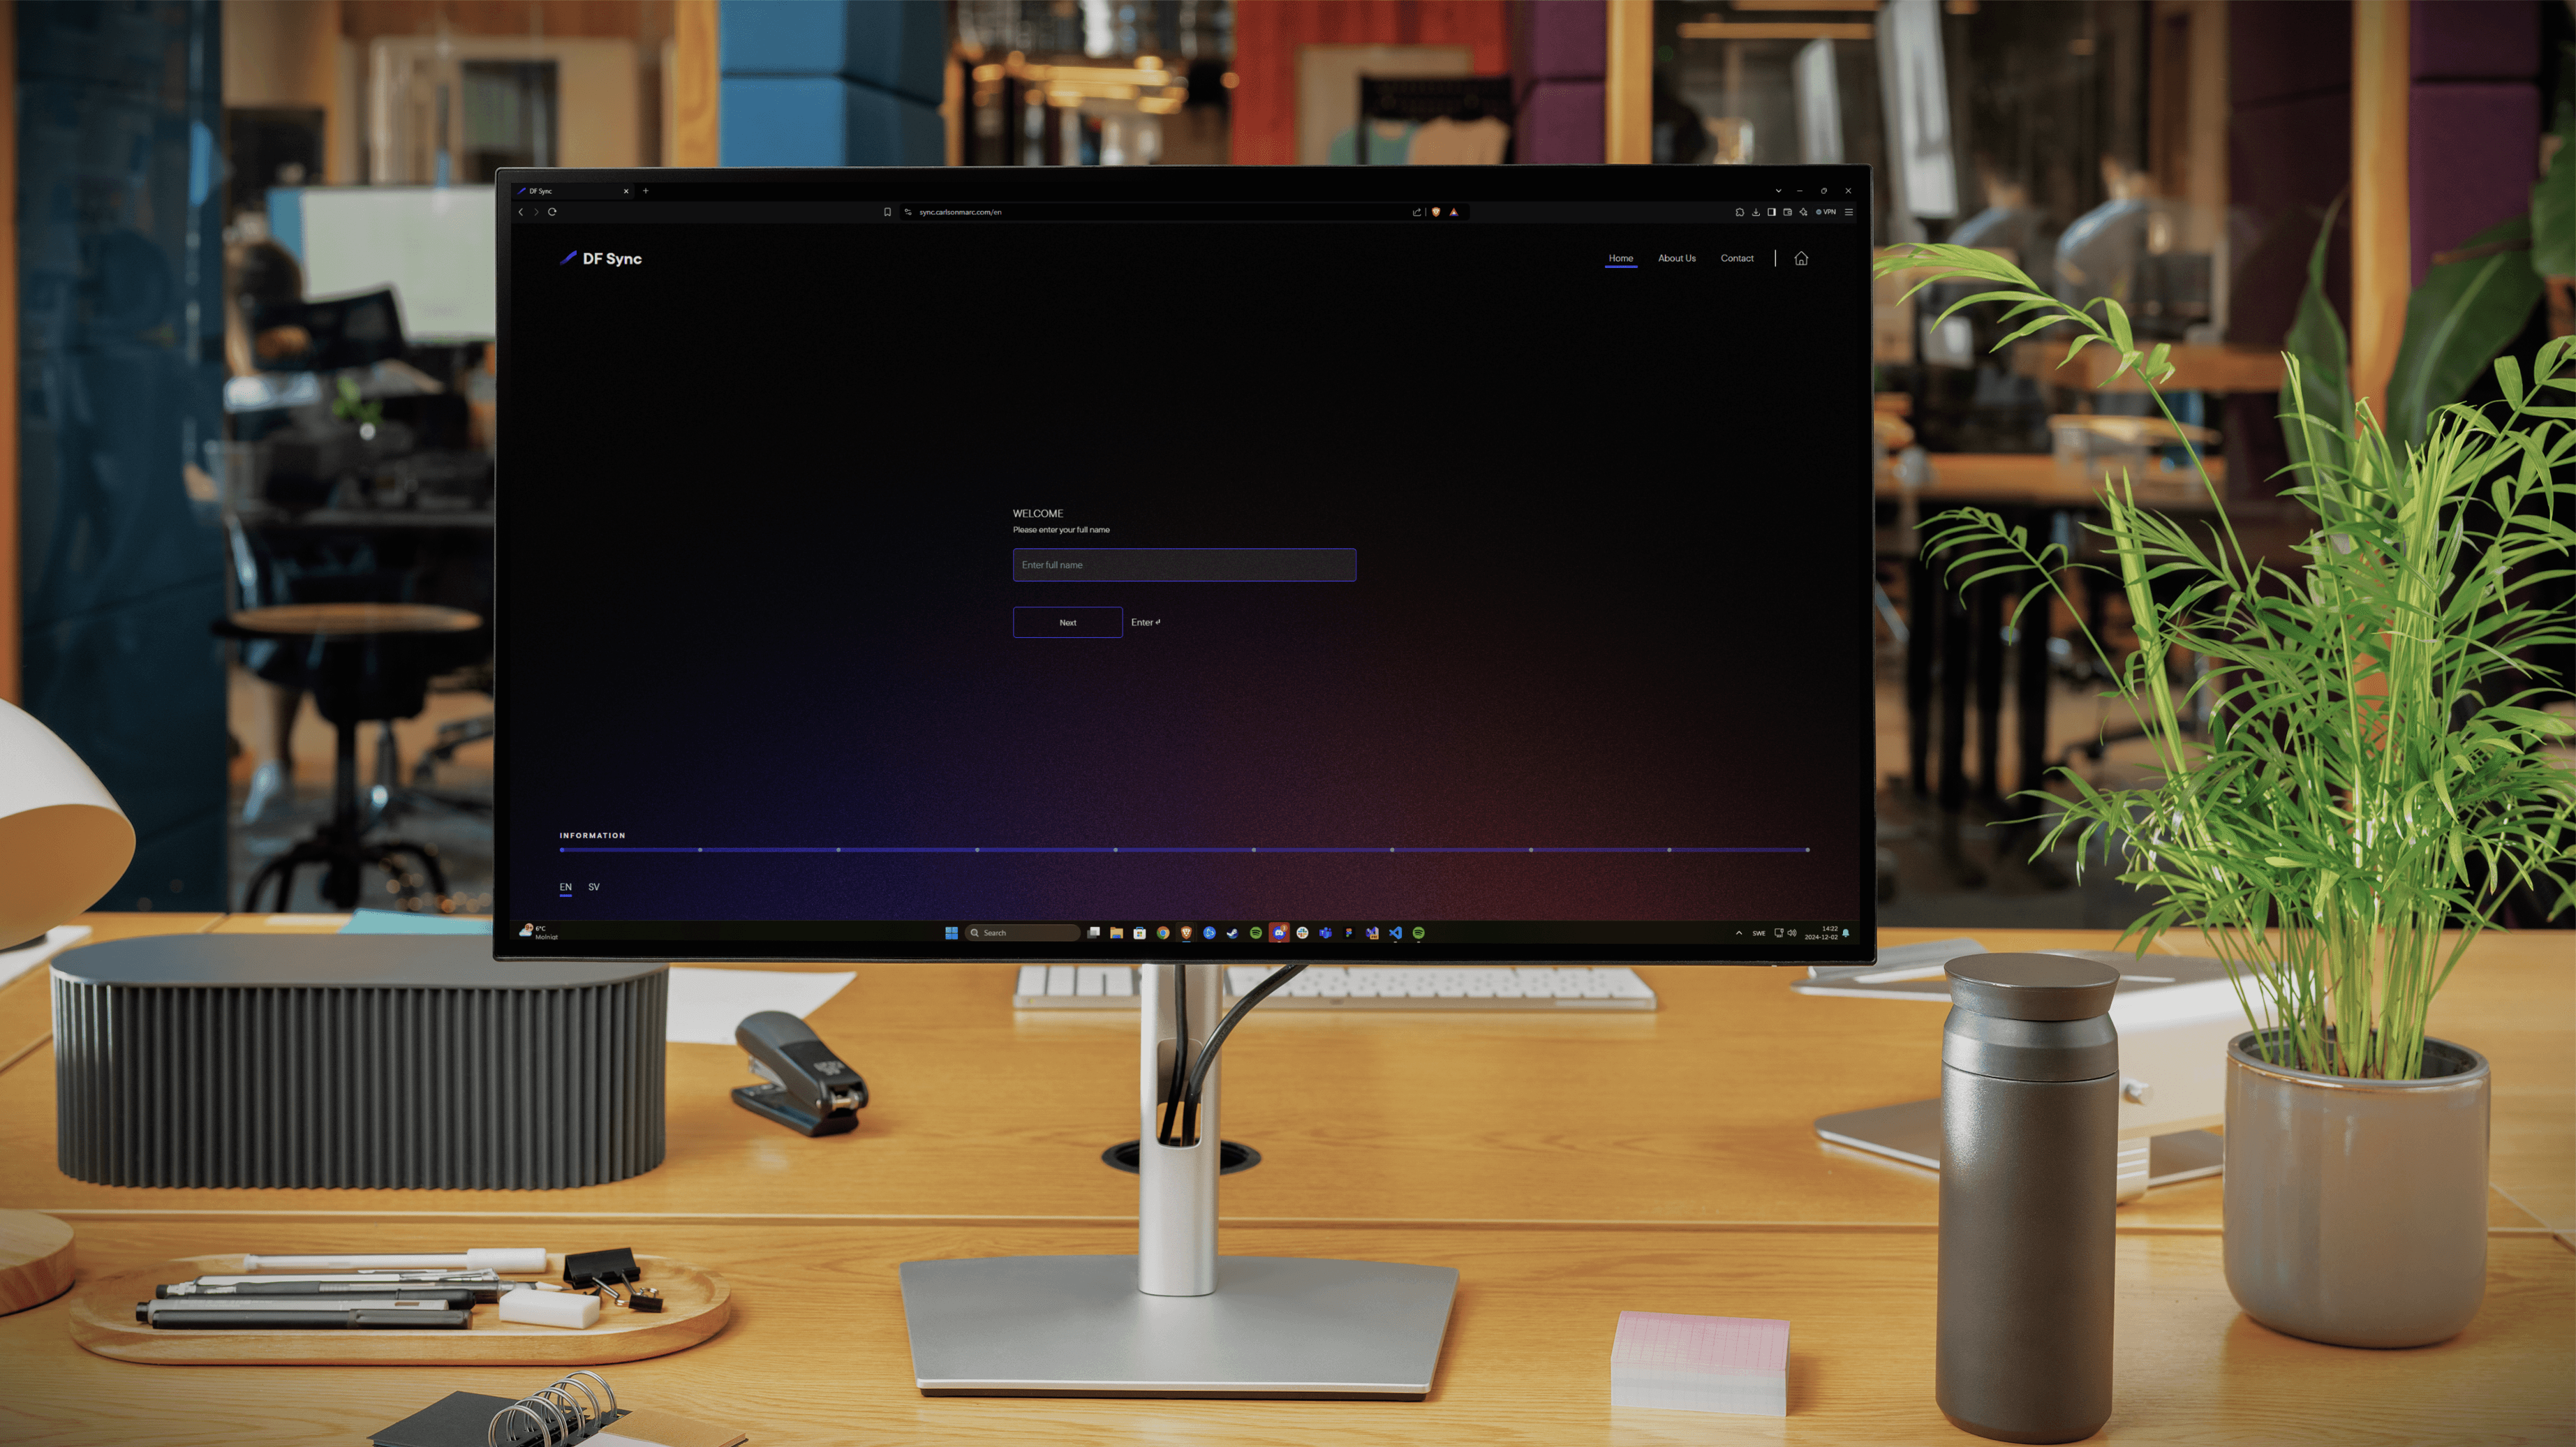Screen dimensions: 2576x1447
Task: Click the Next button
Action: point(1068,622)
